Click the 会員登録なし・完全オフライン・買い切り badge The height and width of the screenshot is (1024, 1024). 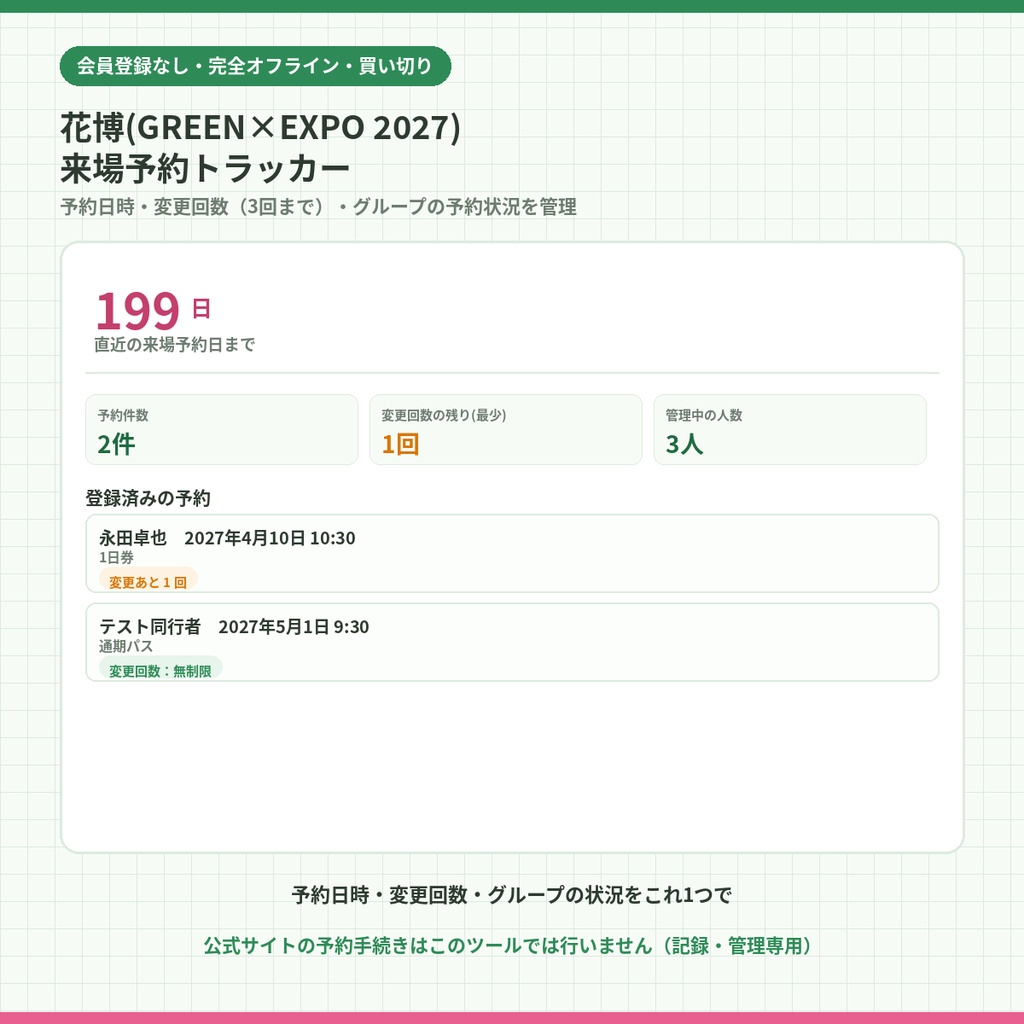click(255, 66)
